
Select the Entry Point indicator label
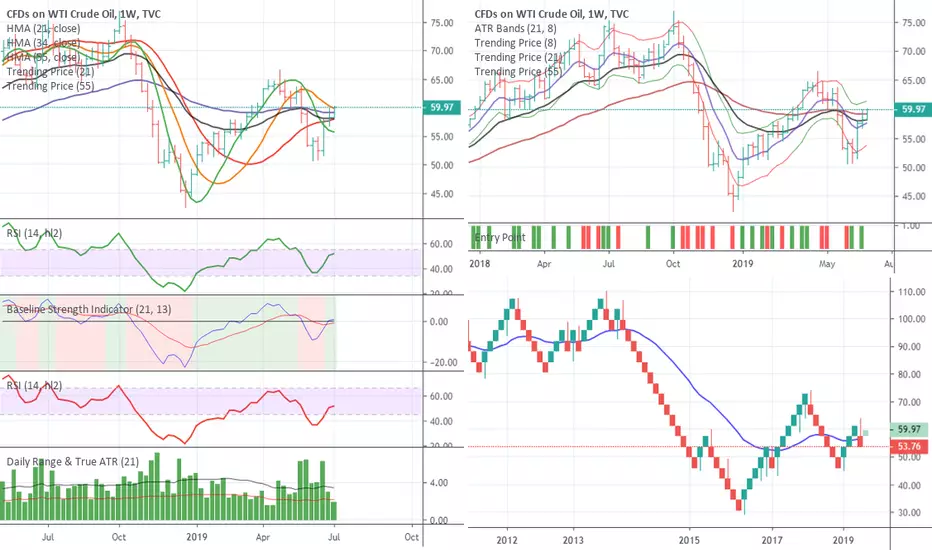(500, 238)
